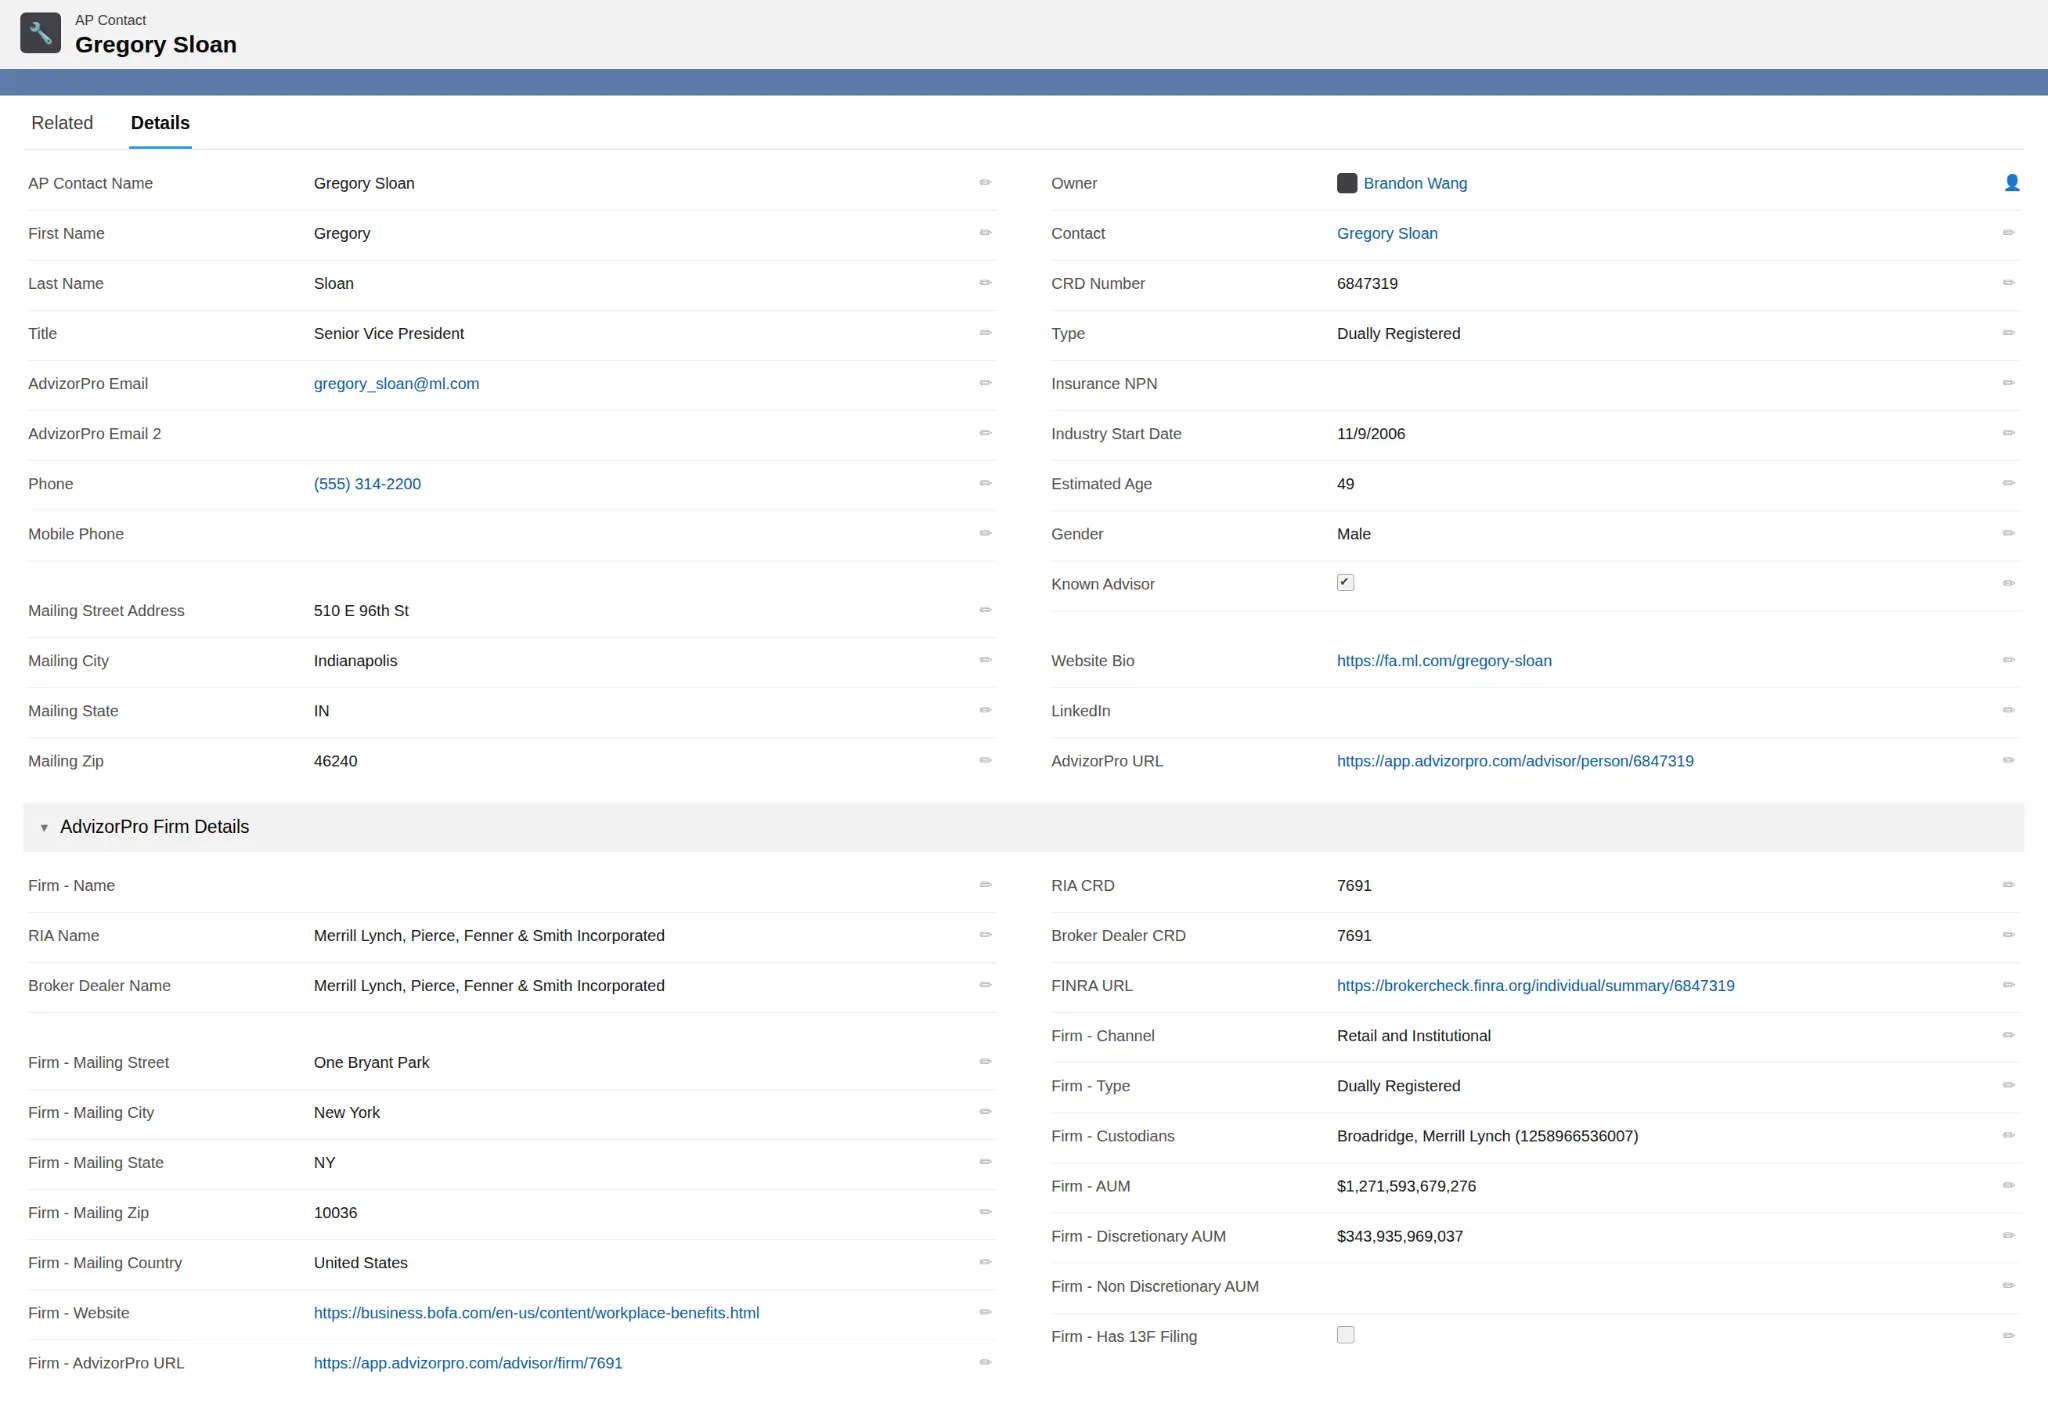This screenshot has width=2048, height=1414.
Task: Edit Insurance NPN pencil icon
Action: point(2008,383)
